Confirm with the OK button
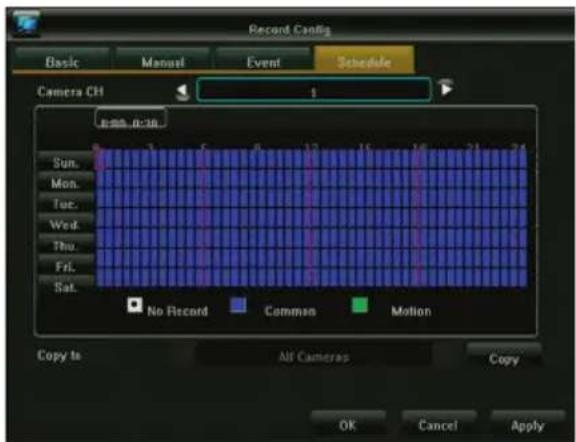The height and width of the screenshot is (442, 576). pos(348,424)
